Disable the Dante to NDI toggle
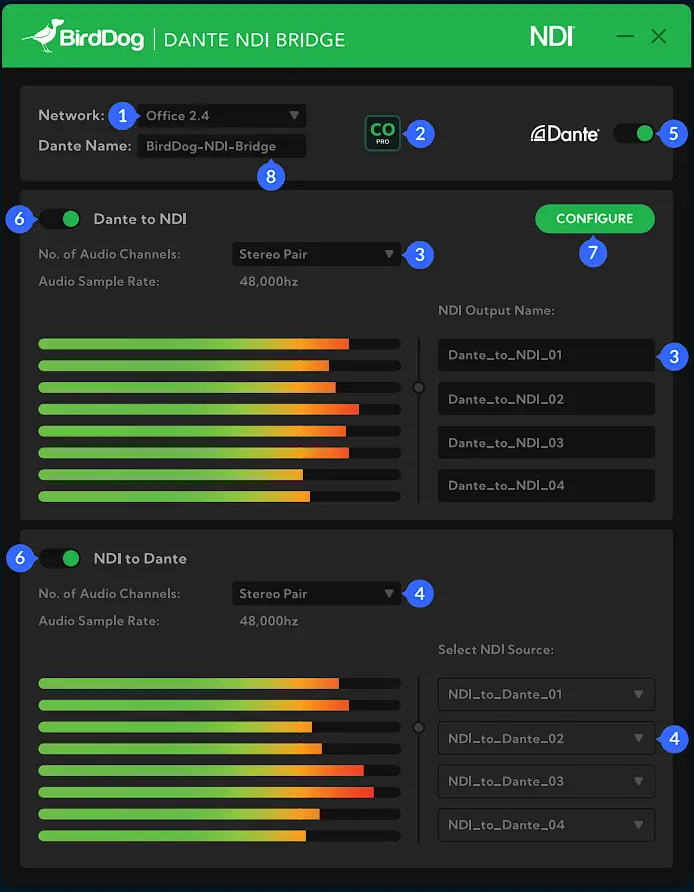Image resolution: width=694 pixels, height=892 pixels. pyautogui.click(x=60, y=219)
